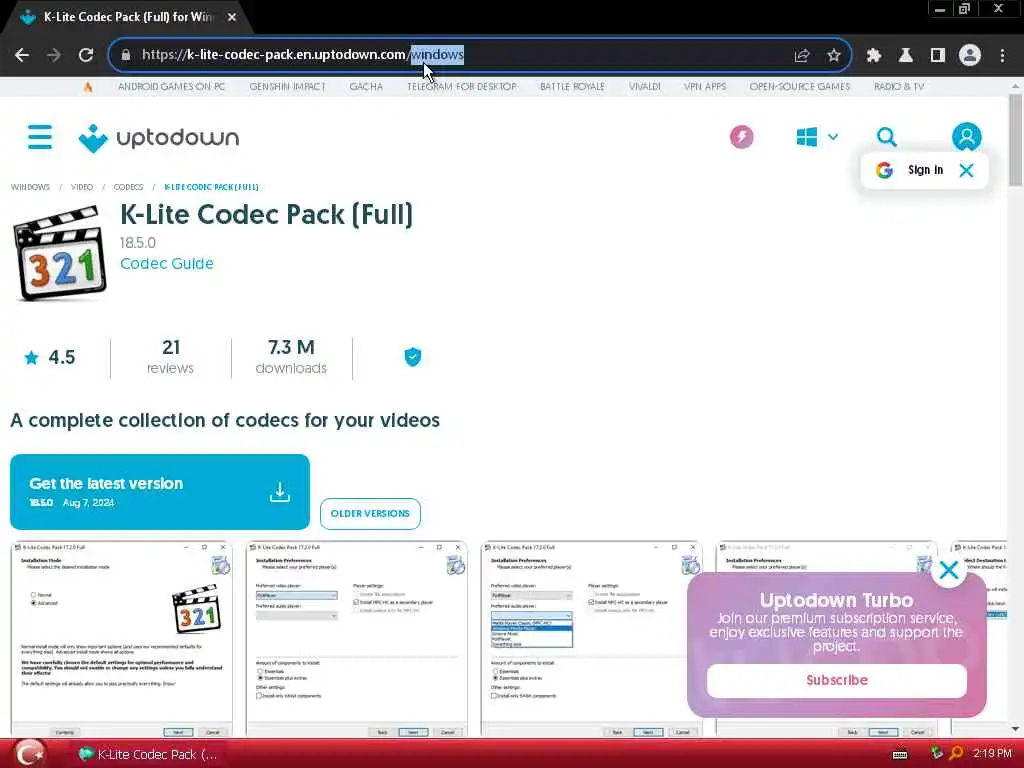The height and width of the screenshot is (768, 1024).
Task: Open VPN Apps category link
Action: point(705,87)
